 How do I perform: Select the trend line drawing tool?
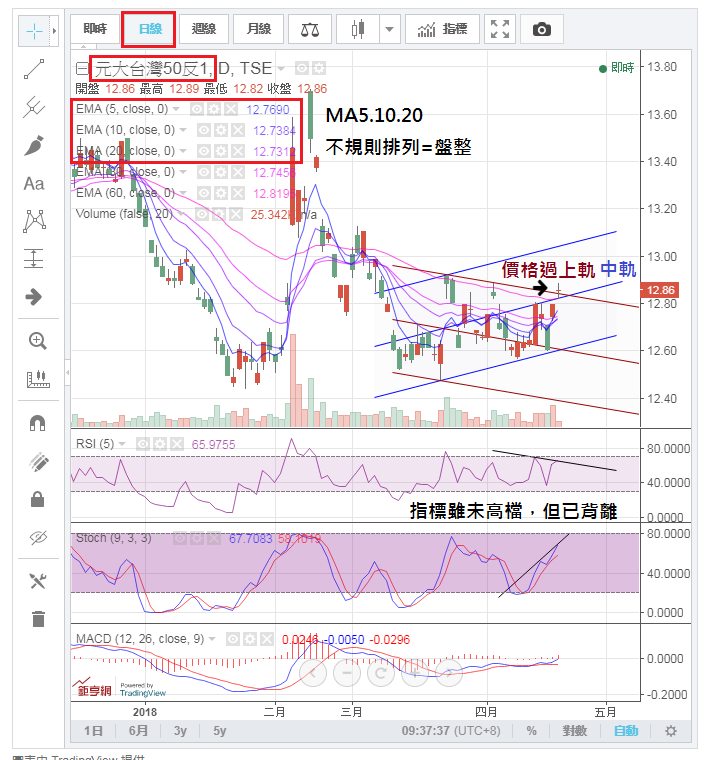(34, 69)
